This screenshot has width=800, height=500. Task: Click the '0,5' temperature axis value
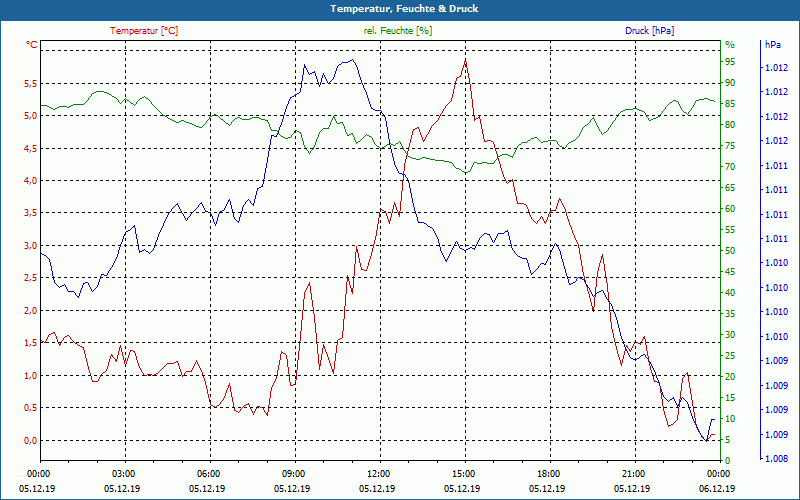tap(31, 407)
